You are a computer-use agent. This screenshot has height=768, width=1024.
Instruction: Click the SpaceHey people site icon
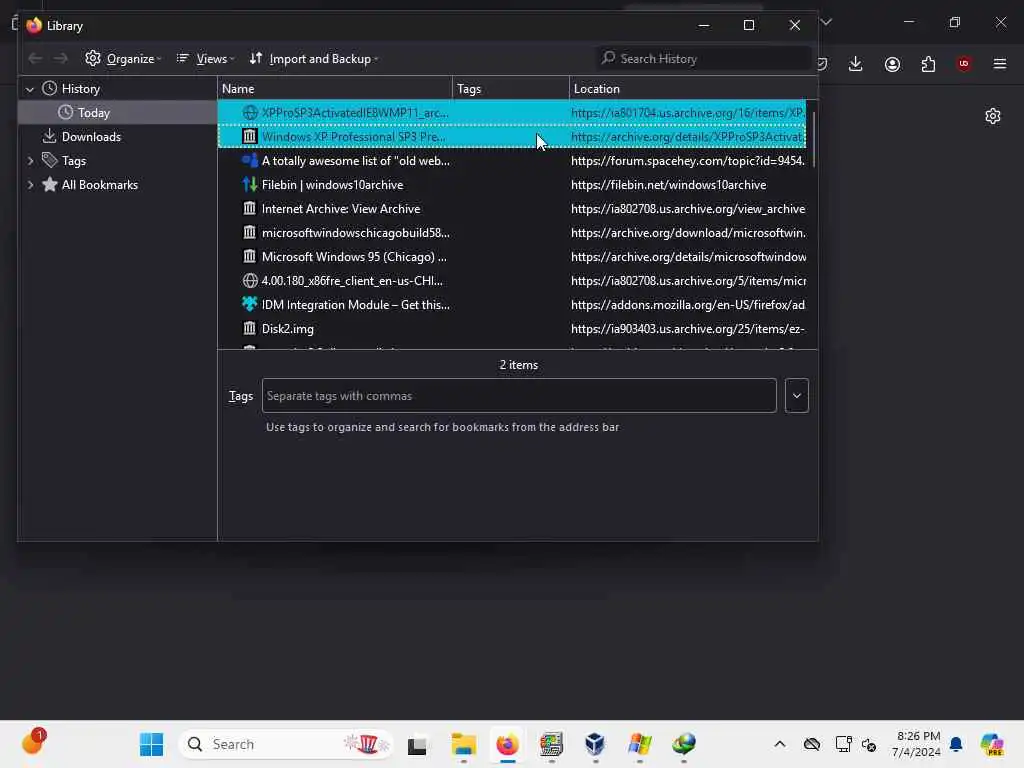click(x=249, y=161)
